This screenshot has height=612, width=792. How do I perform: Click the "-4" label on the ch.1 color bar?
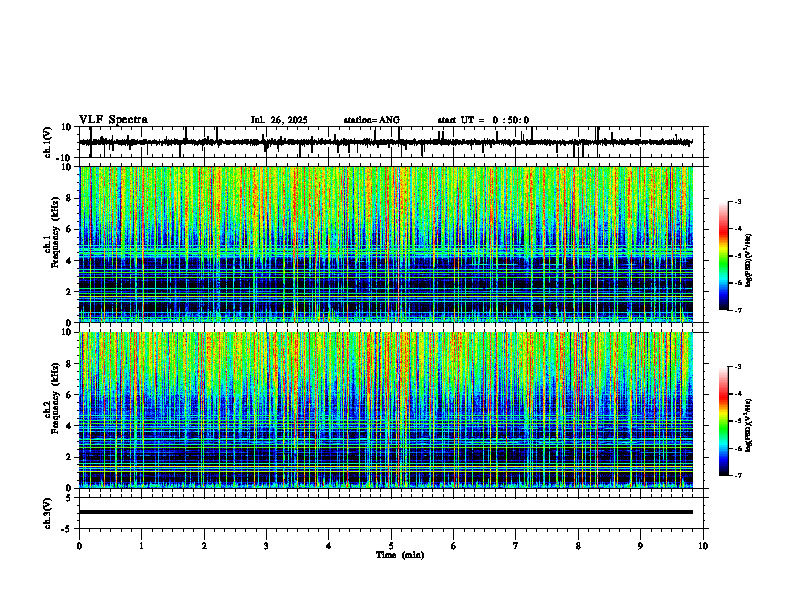click(x=738, y=229)
